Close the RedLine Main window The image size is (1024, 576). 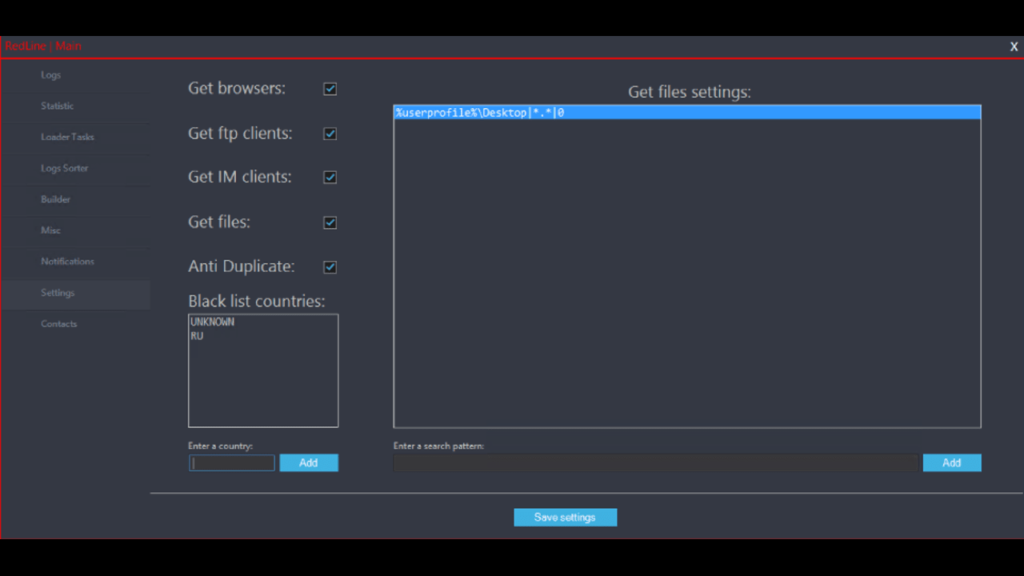(x=1014, y=46)
